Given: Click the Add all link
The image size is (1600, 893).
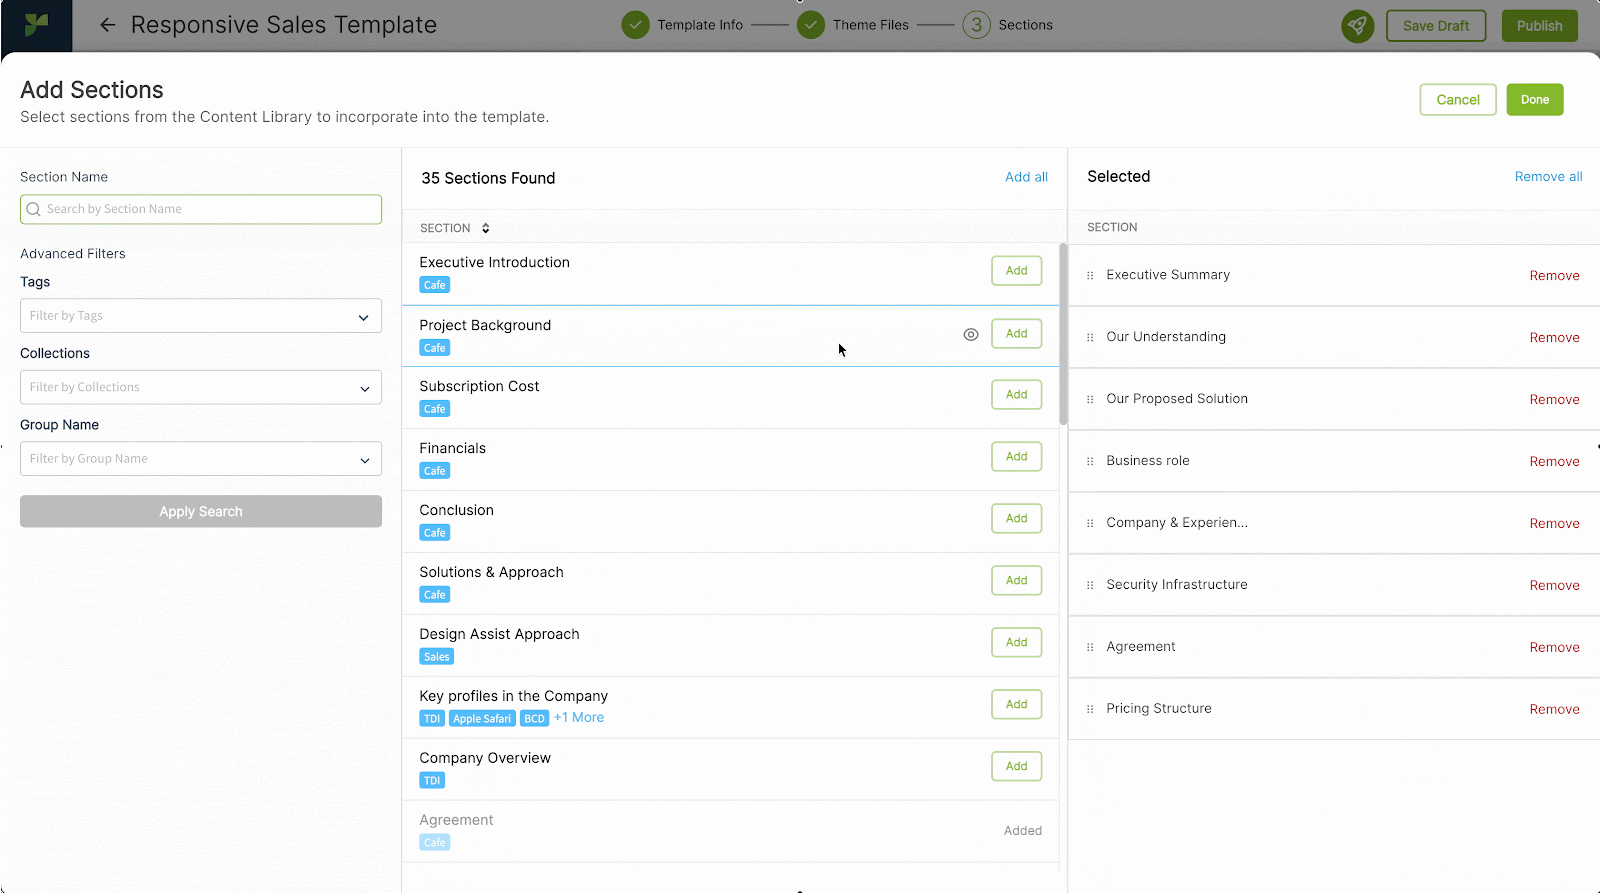Looking at the screenshot, I should point(1026,177).
